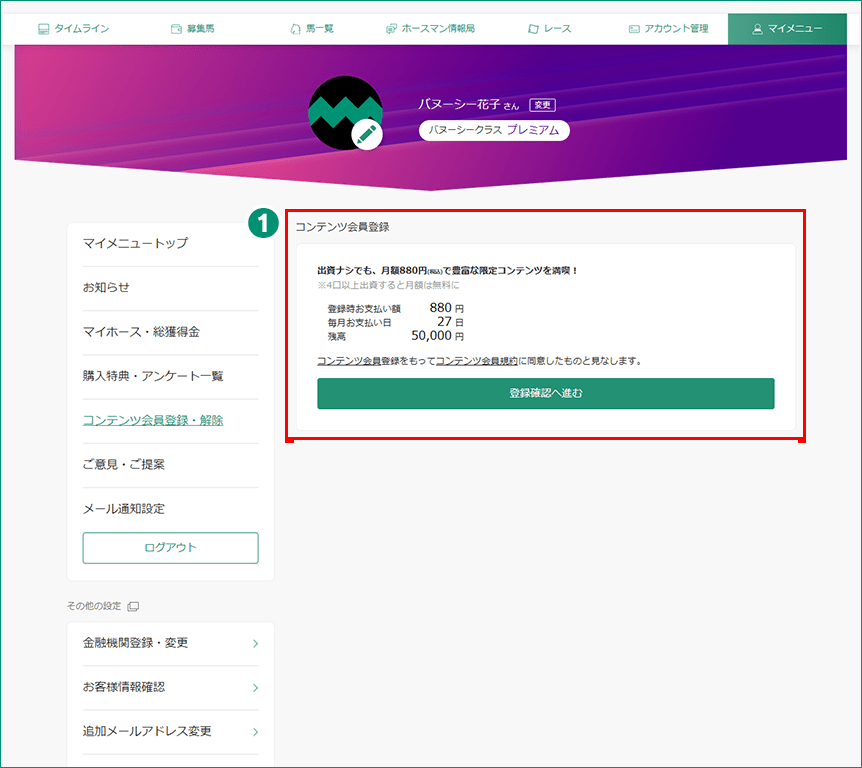862x768 pixels.
Task: Open the コンテンツ会員規約 link
Action: pyautogui.click(x=477, y=361)
